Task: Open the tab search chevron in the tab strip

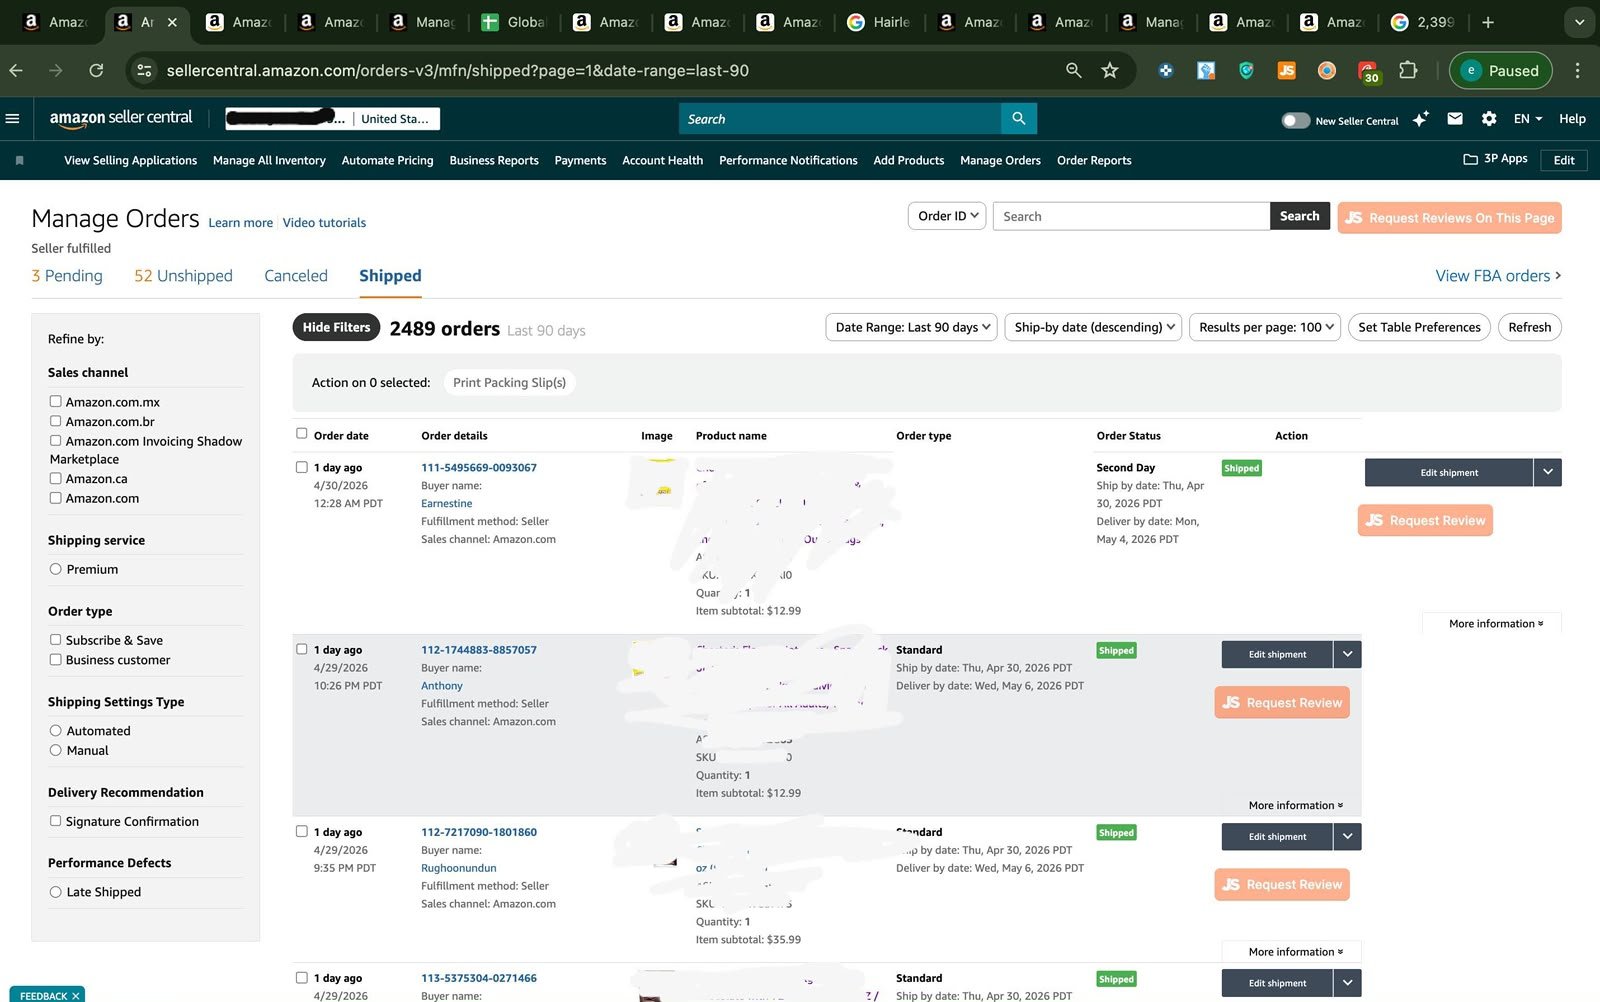Action: 1579,22
